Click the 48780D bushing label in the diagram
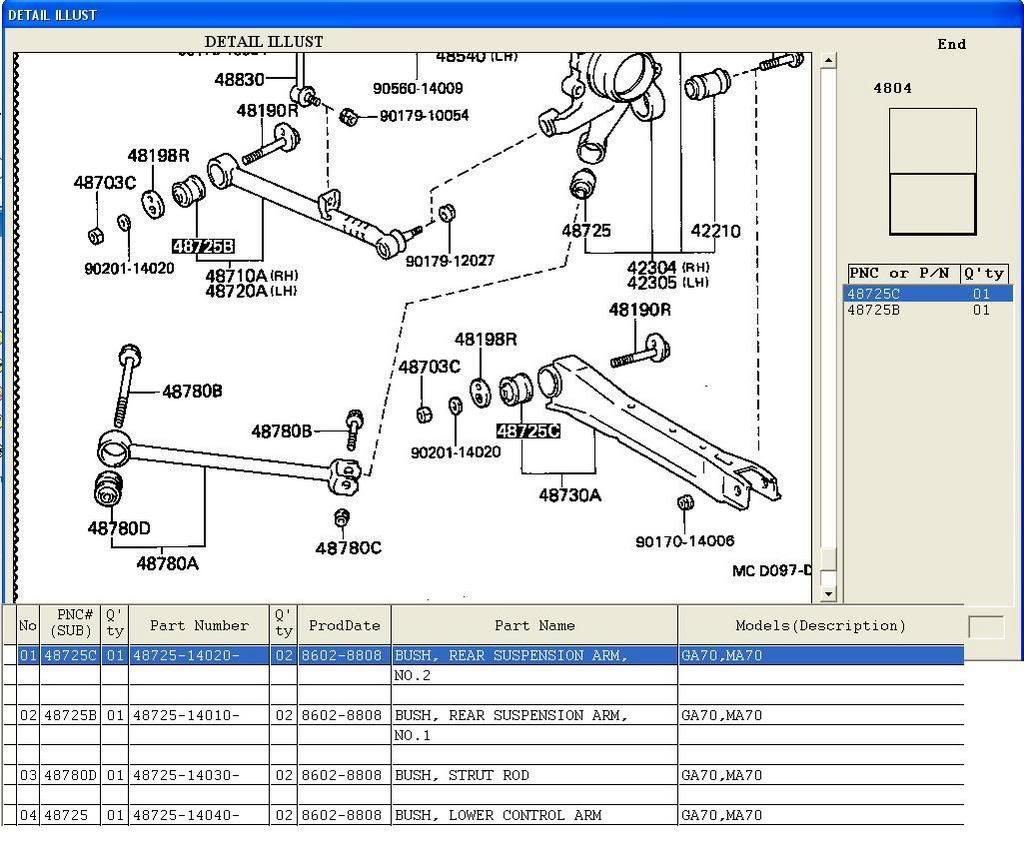The image size is (1024, 855). pos(119,528)
